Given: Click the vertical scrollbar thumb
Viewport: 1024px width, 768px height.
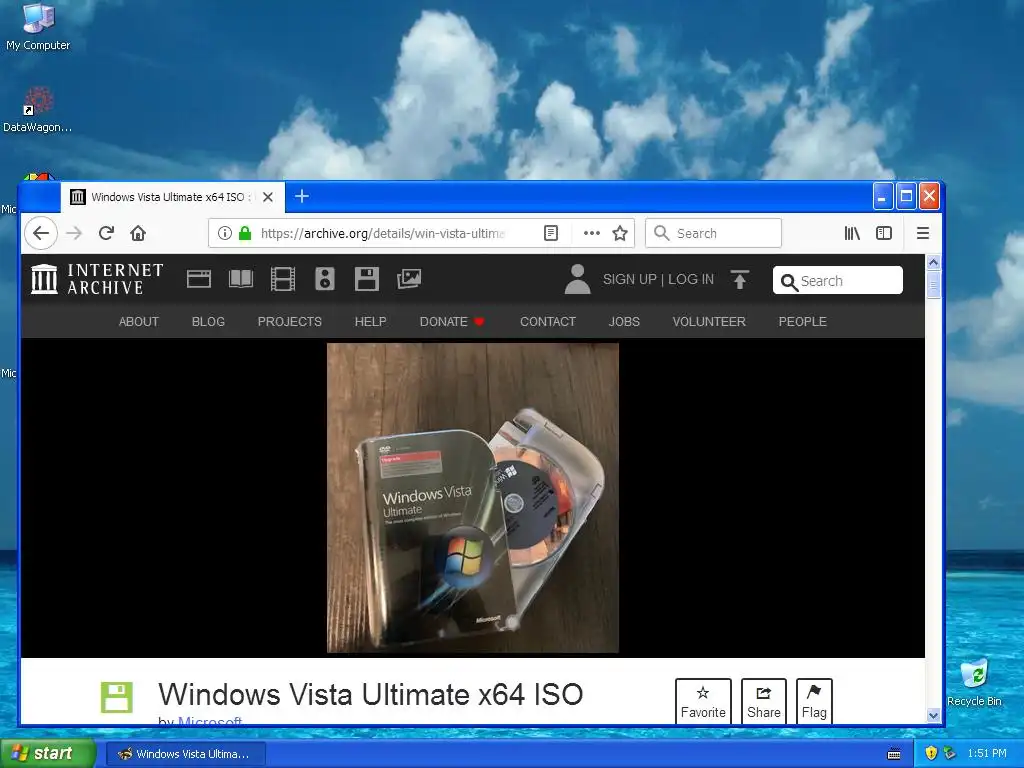Looking at the screenshot, I should pos(933,285).
